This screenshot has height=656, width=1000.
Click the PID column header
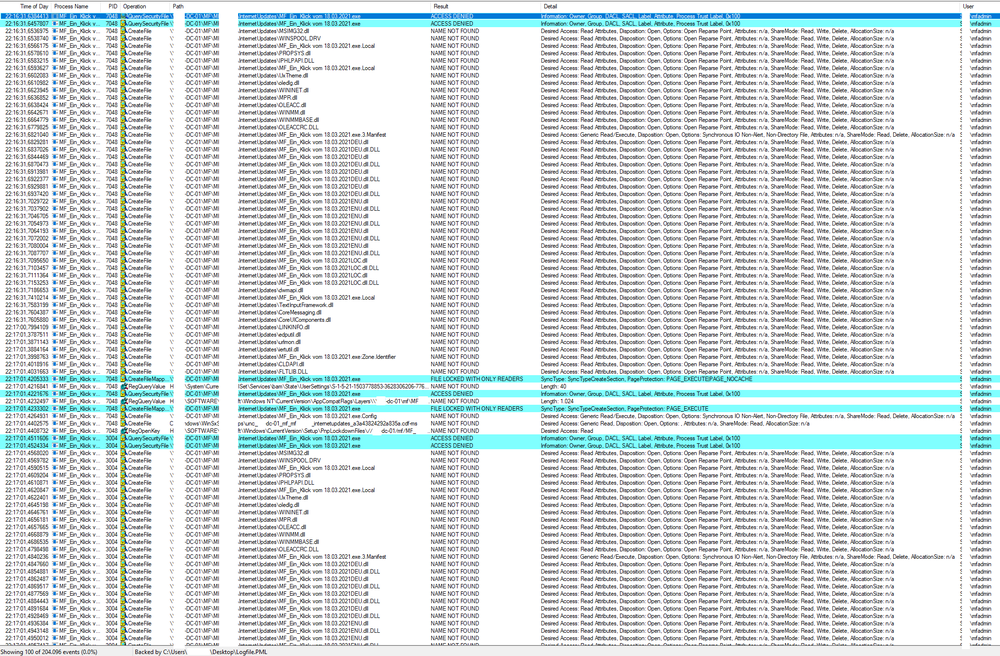[x=113, y=6]
